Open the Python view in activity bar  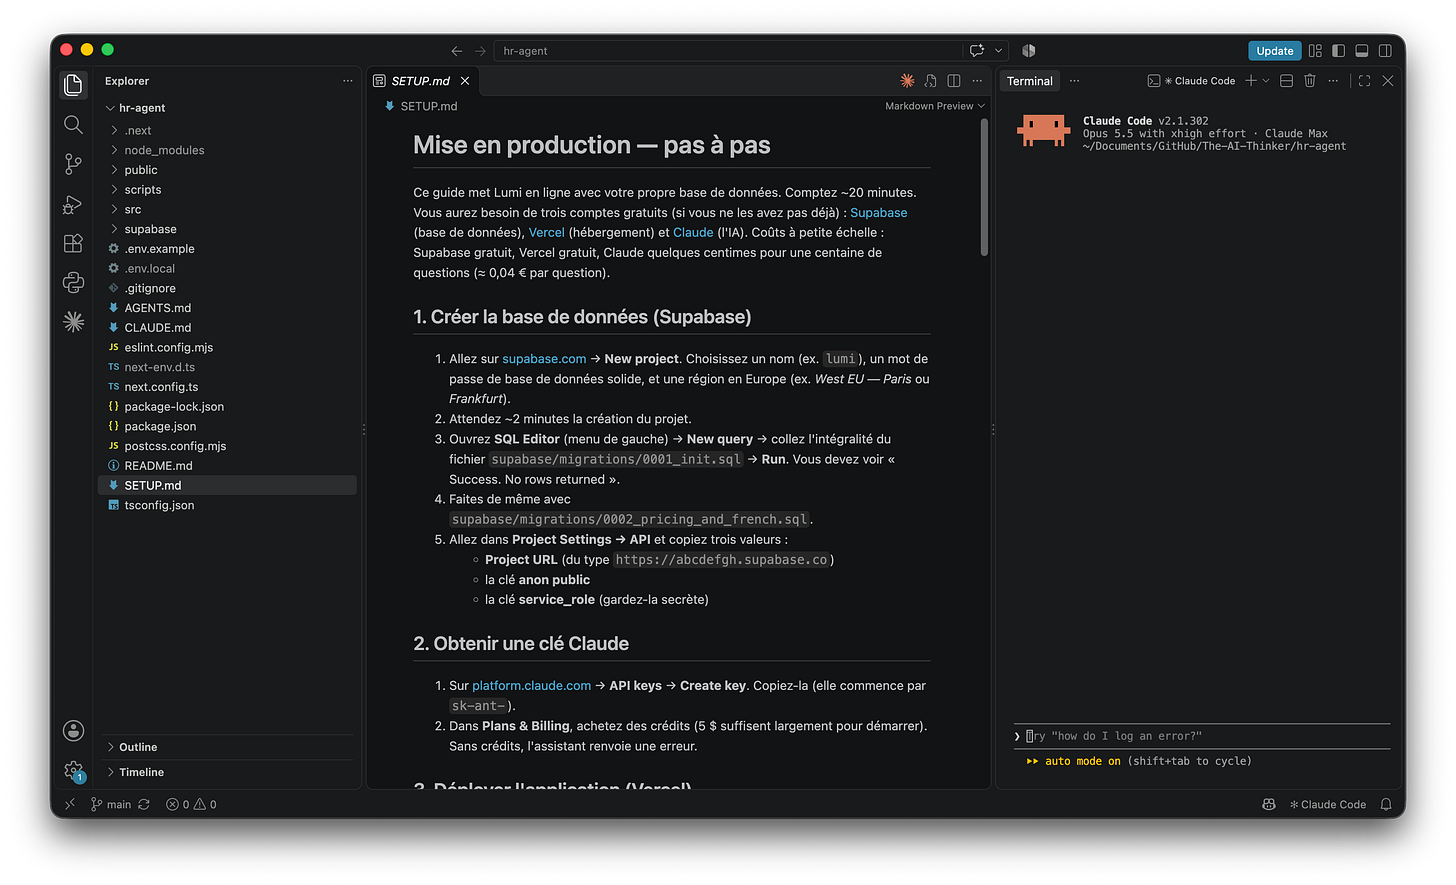pyautogui.click(x=73, y=282)
